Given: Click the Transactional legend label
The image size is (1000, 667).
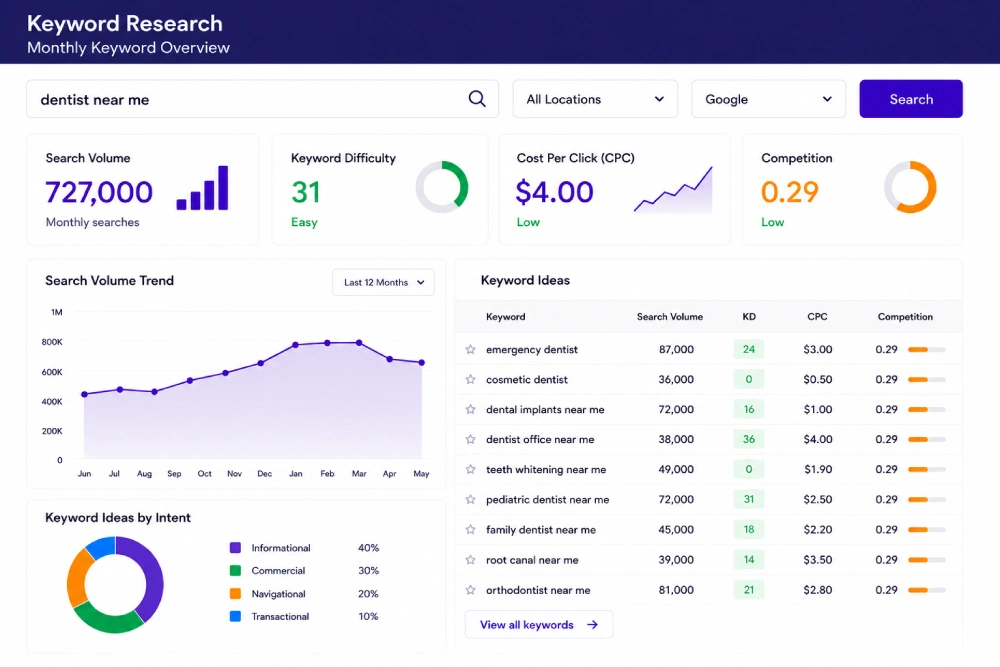Looking at the screenshot, I should [280, 617].
